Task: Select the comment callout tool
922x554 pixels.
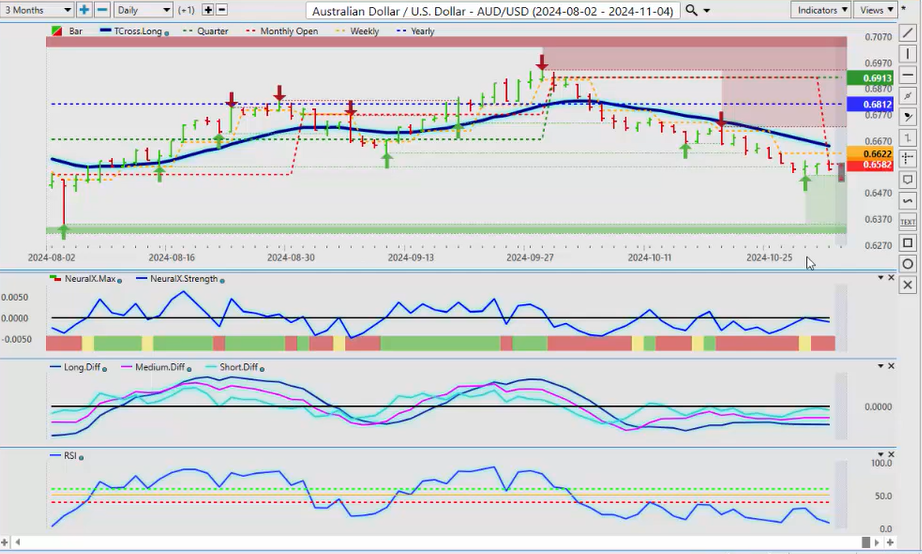Action: (907, 180)
